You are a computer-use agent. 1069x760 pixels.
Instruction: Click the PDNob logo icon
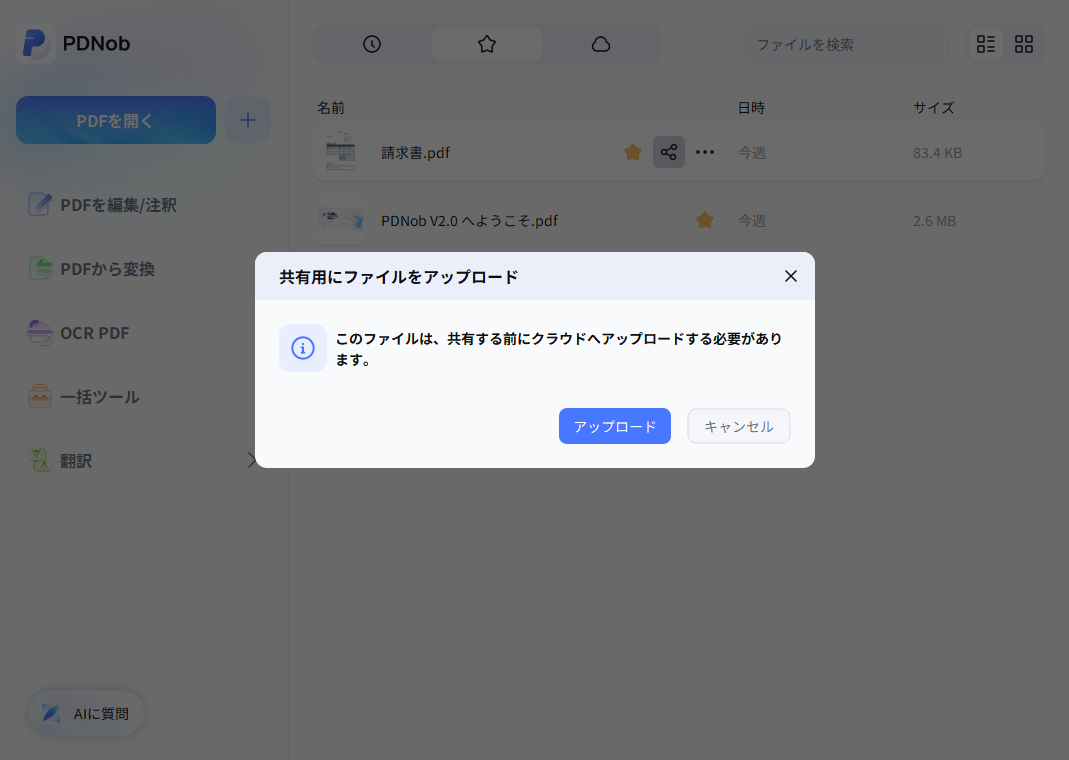click(x=35, y=44)
